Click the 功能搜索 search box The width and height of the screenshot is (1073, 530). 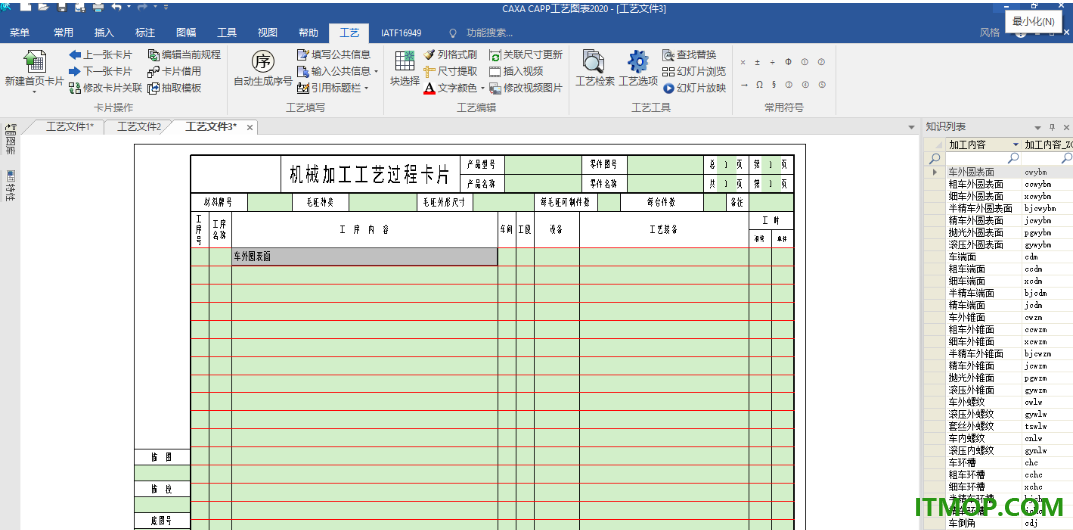tap(489, 33)
